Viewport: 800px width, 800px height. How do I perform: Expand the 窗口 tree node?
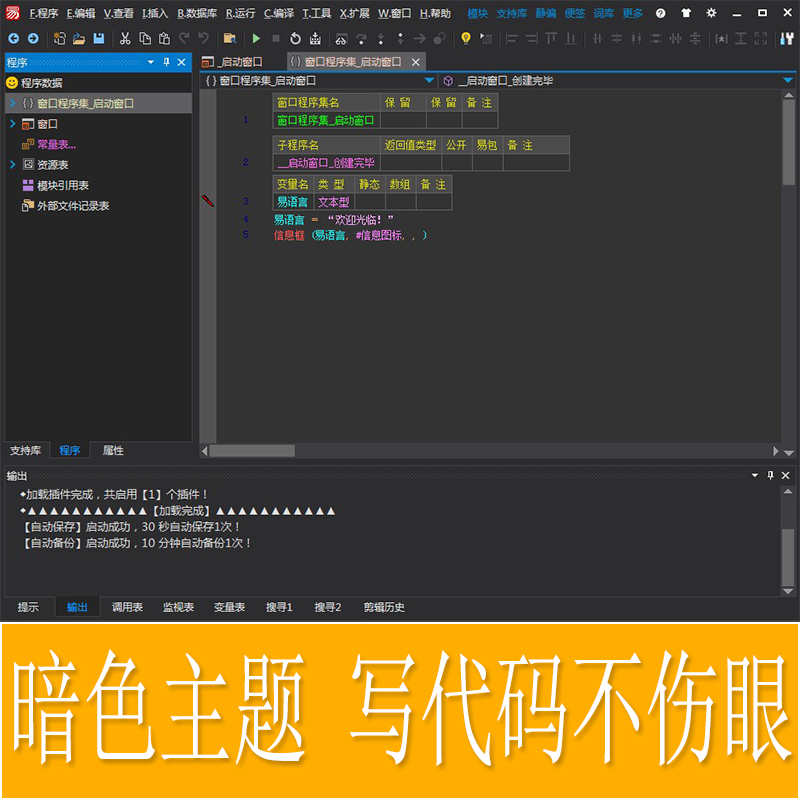click(13, 124)
